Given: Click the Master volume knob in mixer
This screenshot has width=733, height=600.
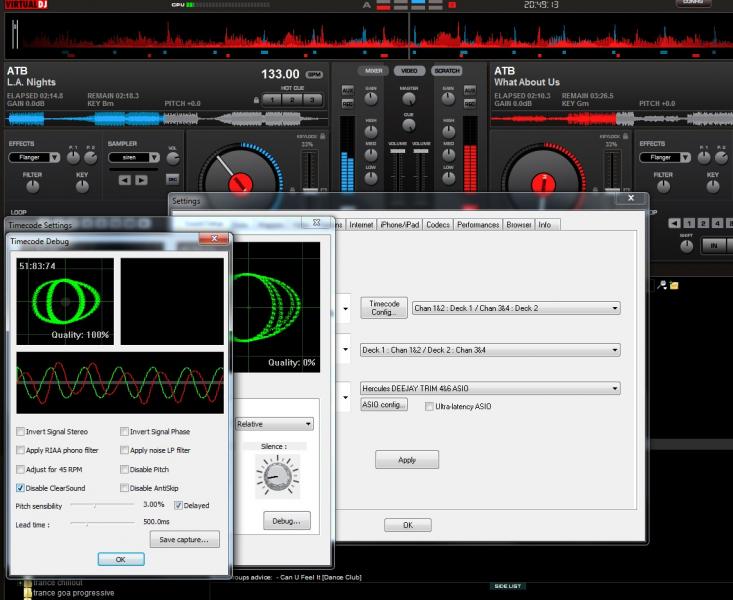Looking at the screenshot, I should (x=408, y=101).
